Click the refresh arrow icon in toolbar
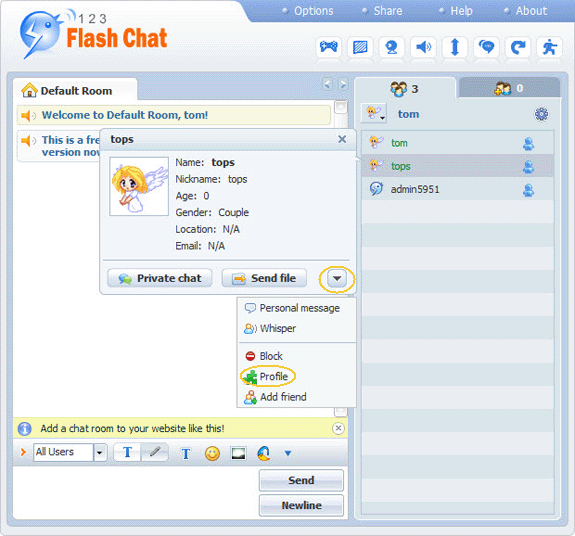 pos(518,47)
